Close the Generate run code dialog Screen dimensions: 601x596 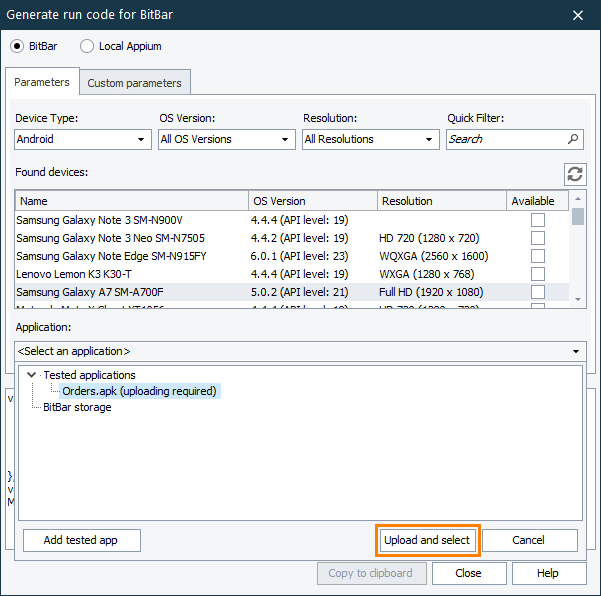(x=578, y=15)
